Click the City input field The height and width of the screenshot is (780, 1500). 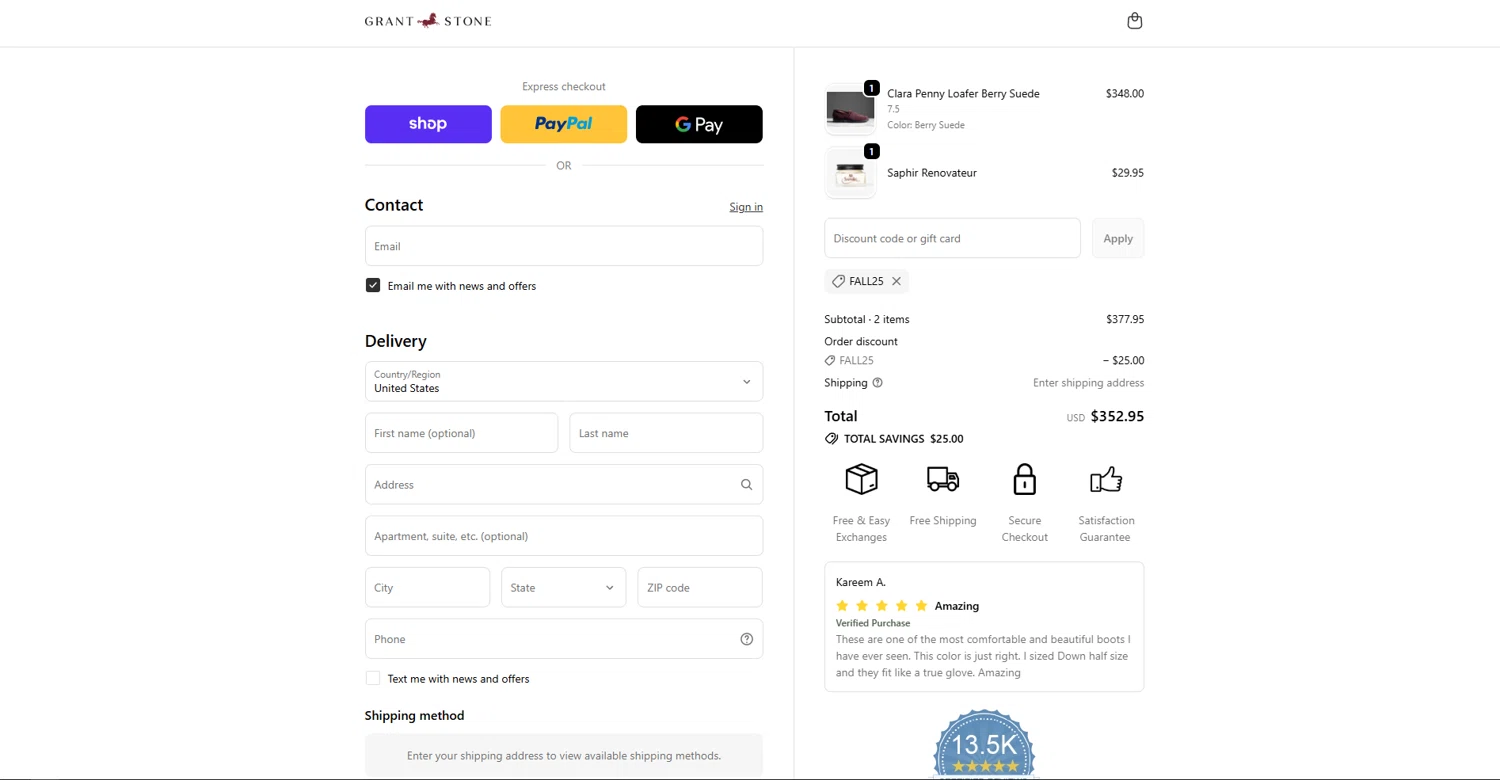coord(428,588)
